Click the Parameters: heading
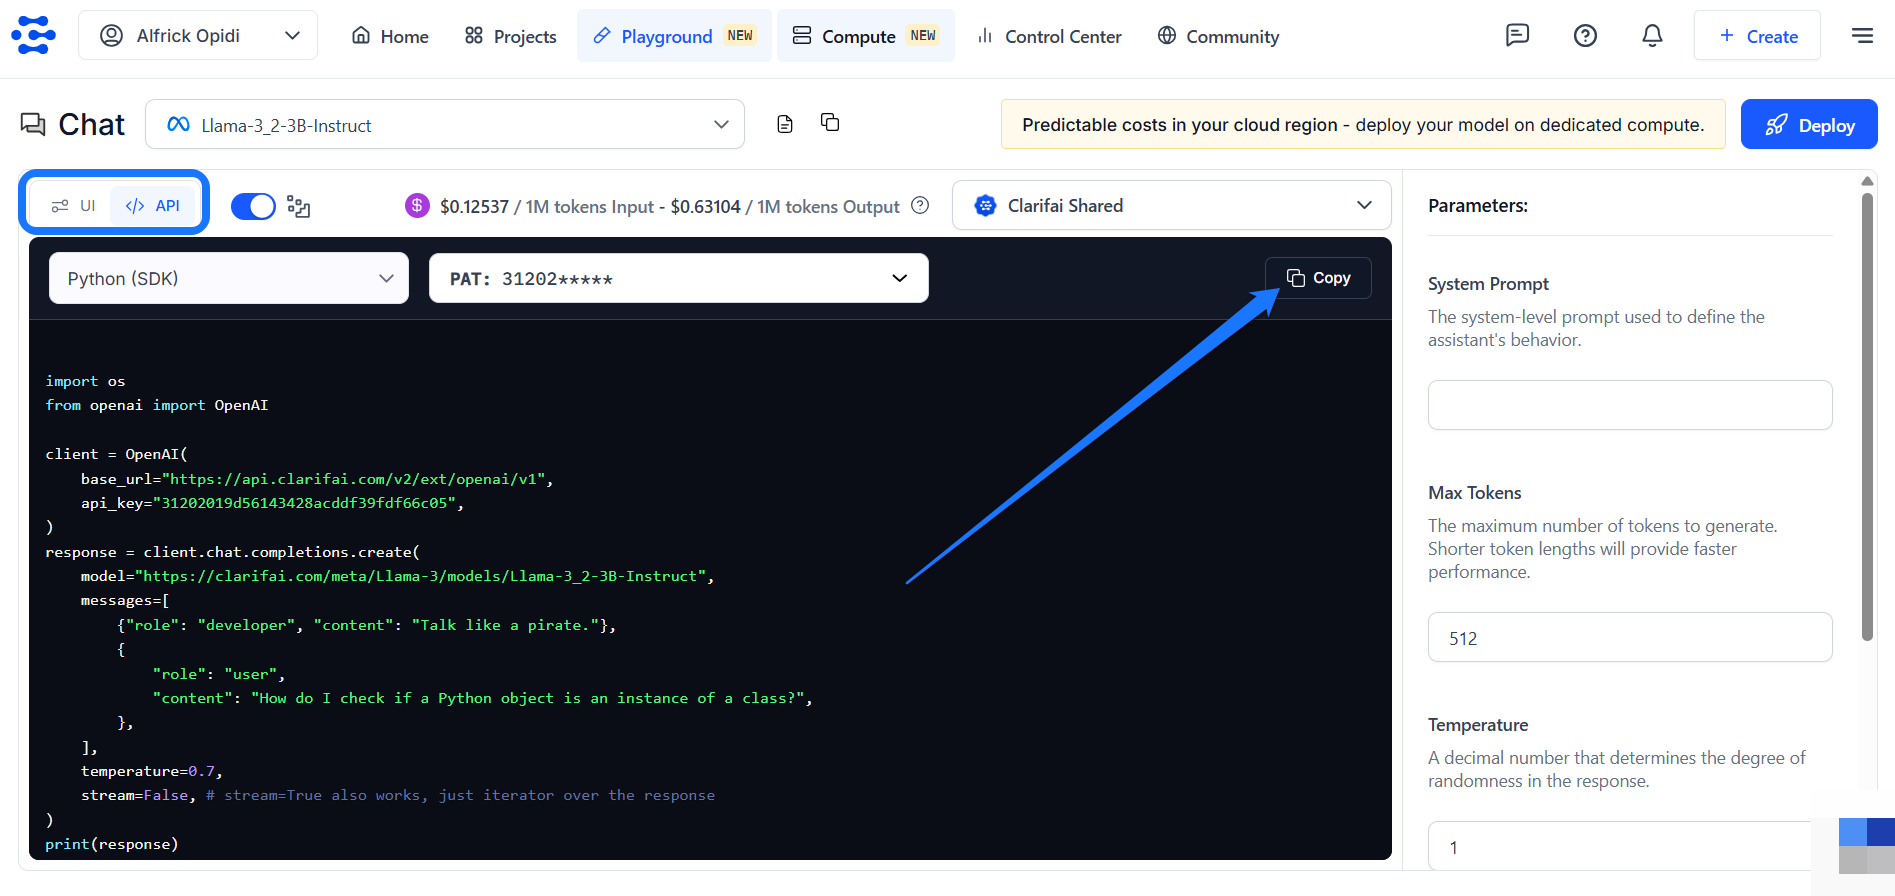Viewport: 1895px width, 896px height. 1478,205
